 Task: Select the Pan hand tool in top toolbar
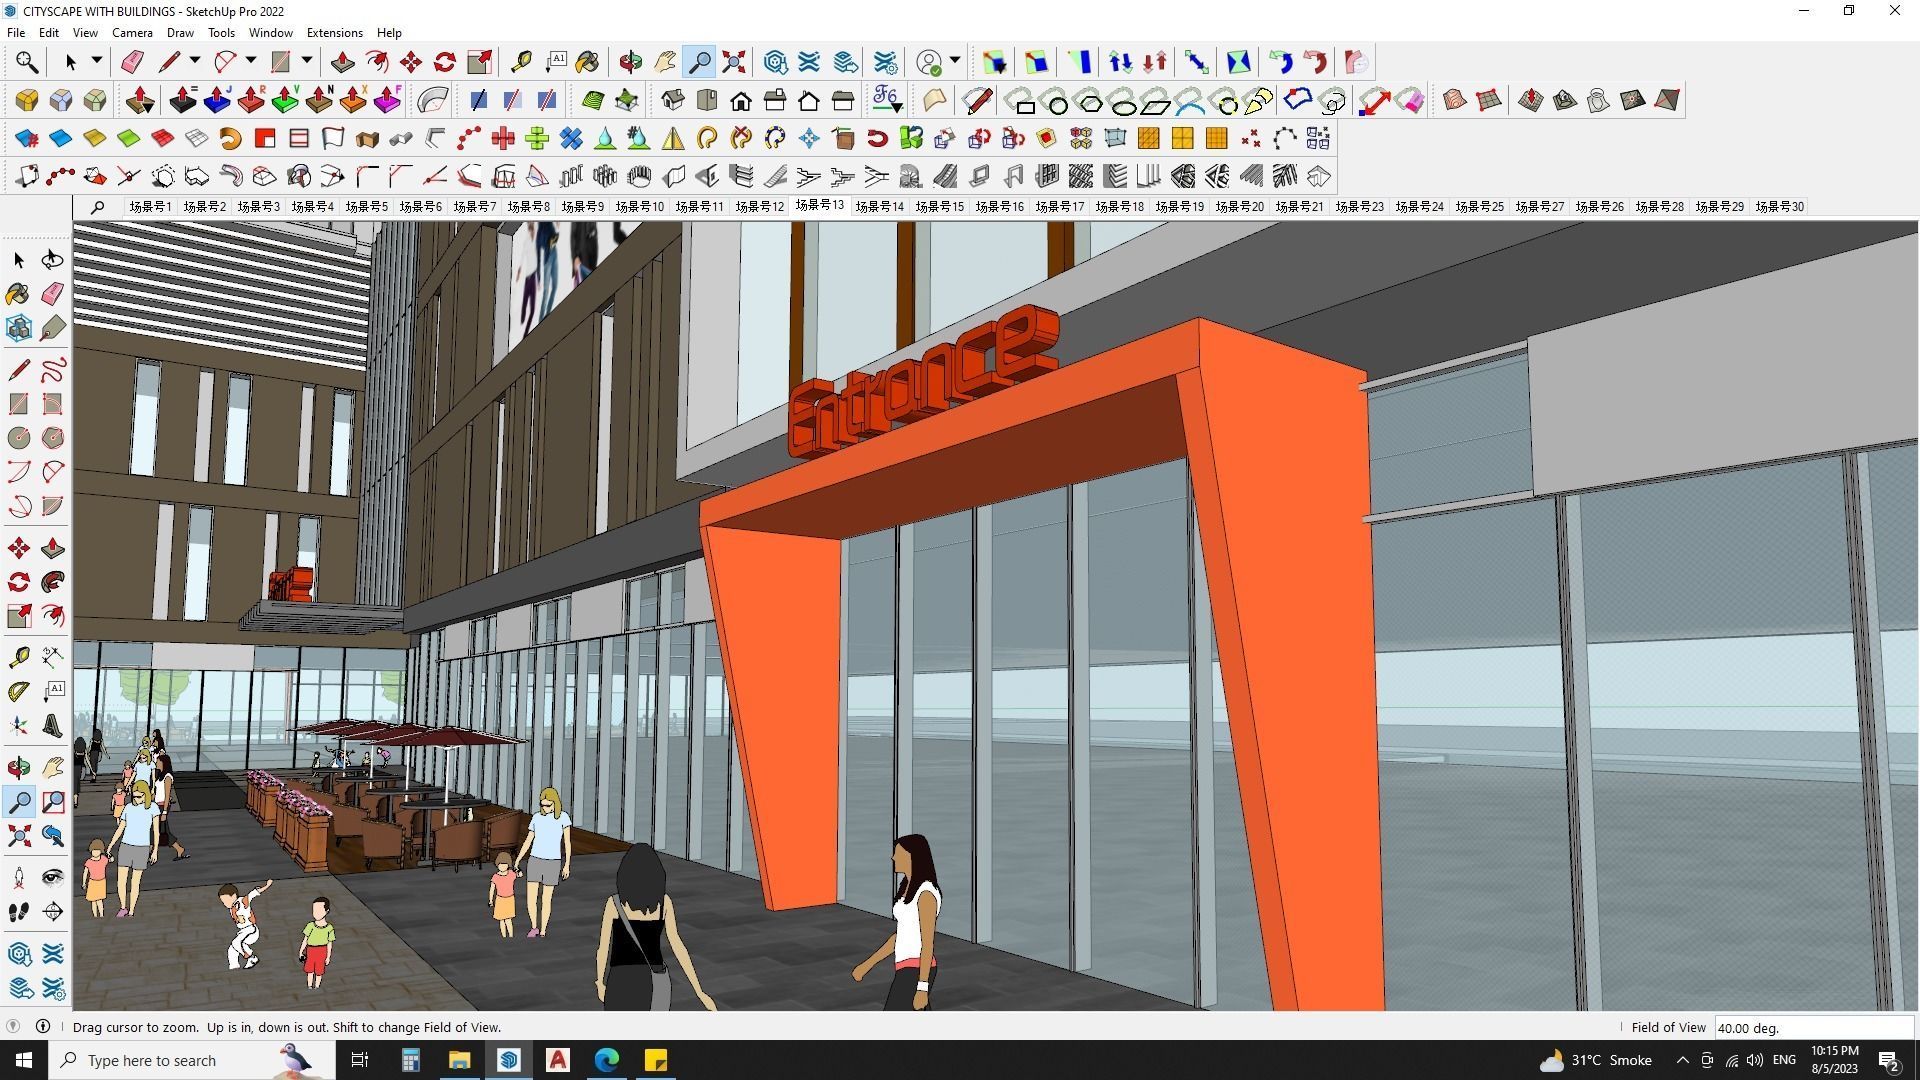tap(665, 62)
